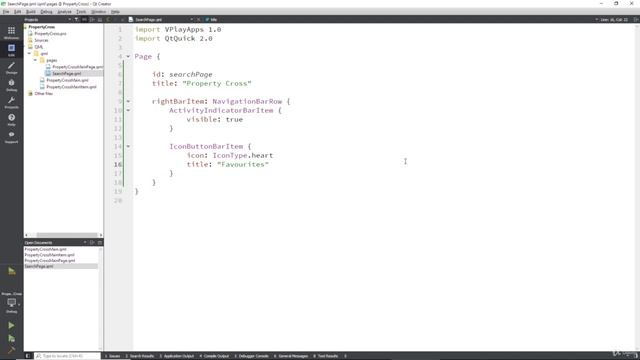Switch to Welcome mode in the sidebar
640x360 pixels.
coord(11,33)
